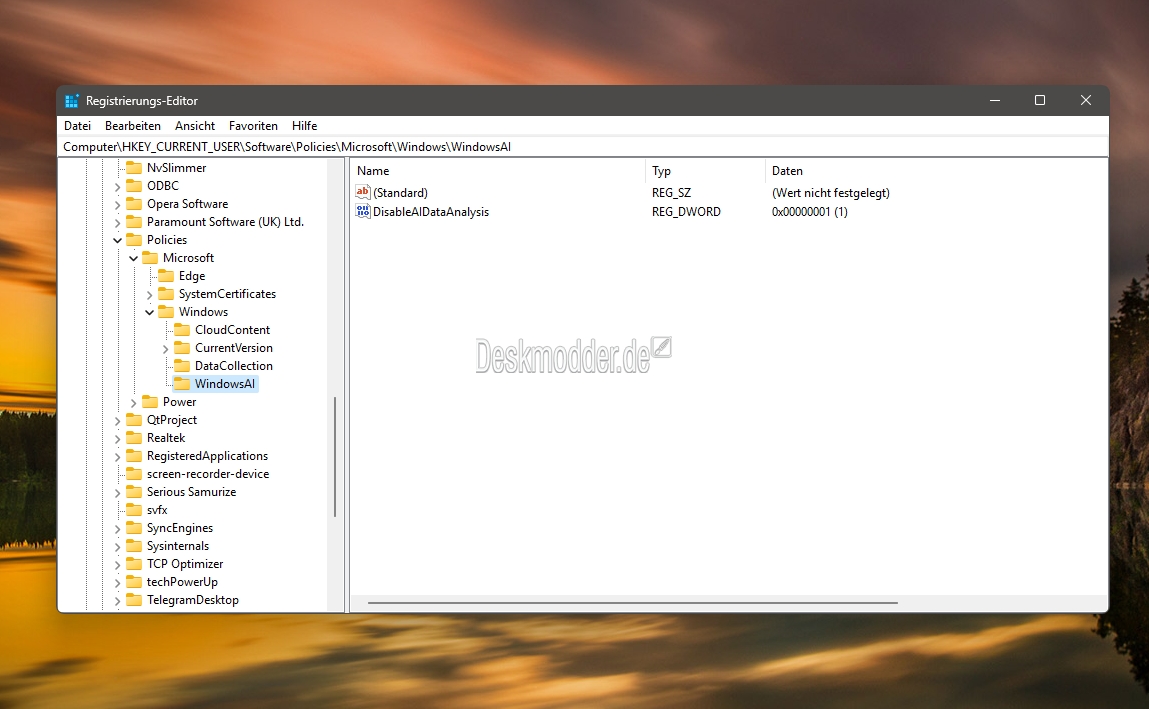The height and width of the screenshot is (709, 1149).
Task: Click the Windows folder icon in tree
Action: (x=166, y=312)
